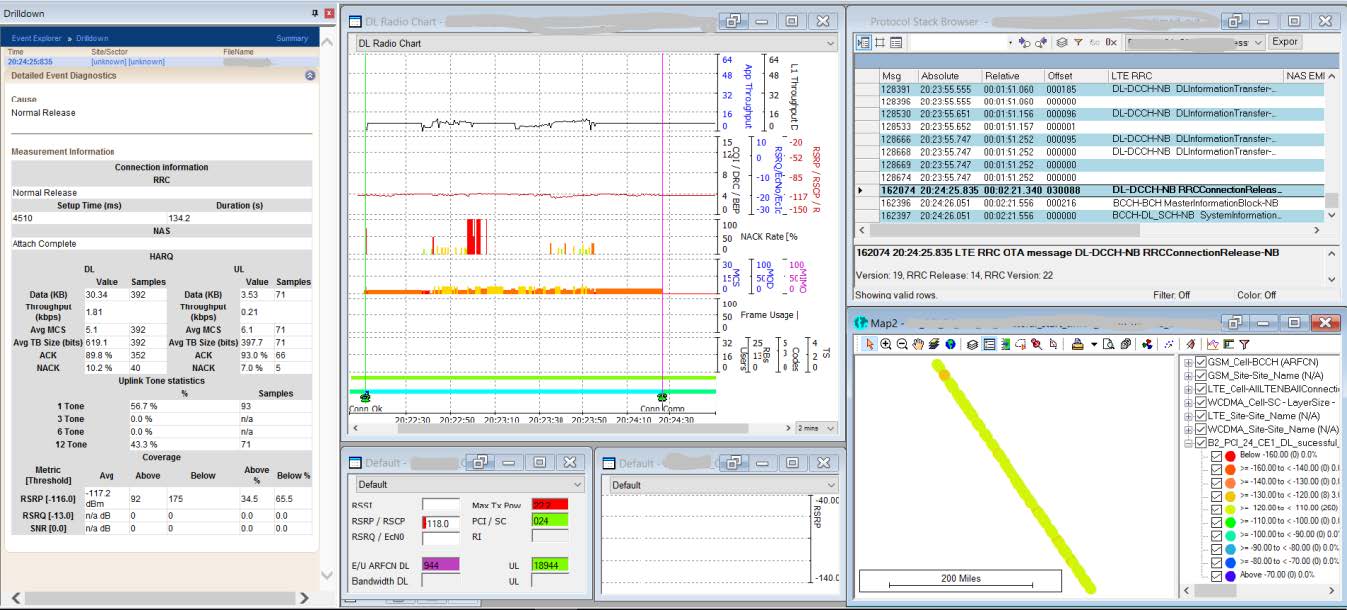Screen dimensions: 1347x610
Task: Click the chart line icon in Map2 toolbar
Action: [x=1213, y=344]
